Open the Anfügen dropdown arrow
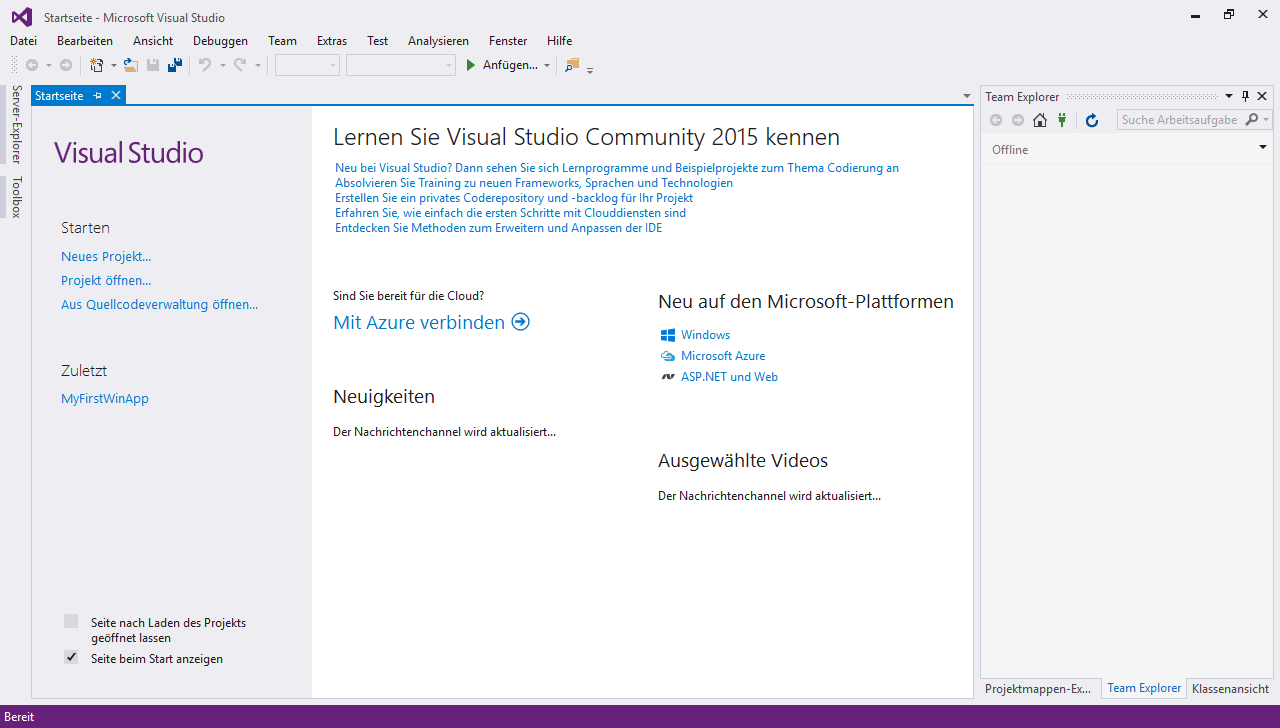 point(547,65)
